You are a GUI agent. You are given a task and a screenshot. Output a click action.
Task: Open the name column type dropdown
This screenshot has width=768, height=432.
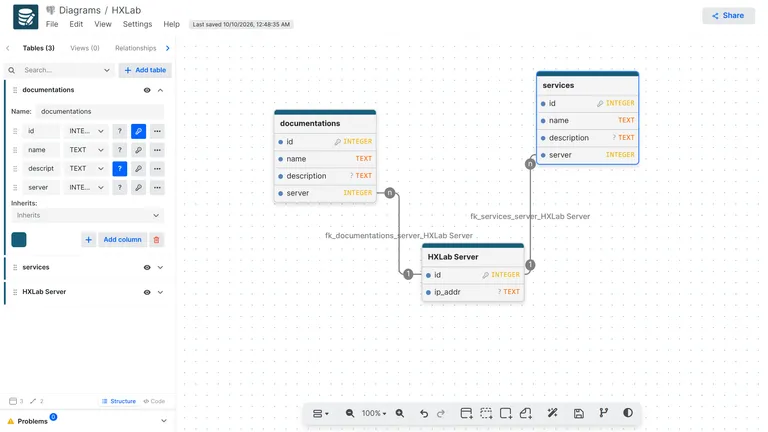coord(86,150)
